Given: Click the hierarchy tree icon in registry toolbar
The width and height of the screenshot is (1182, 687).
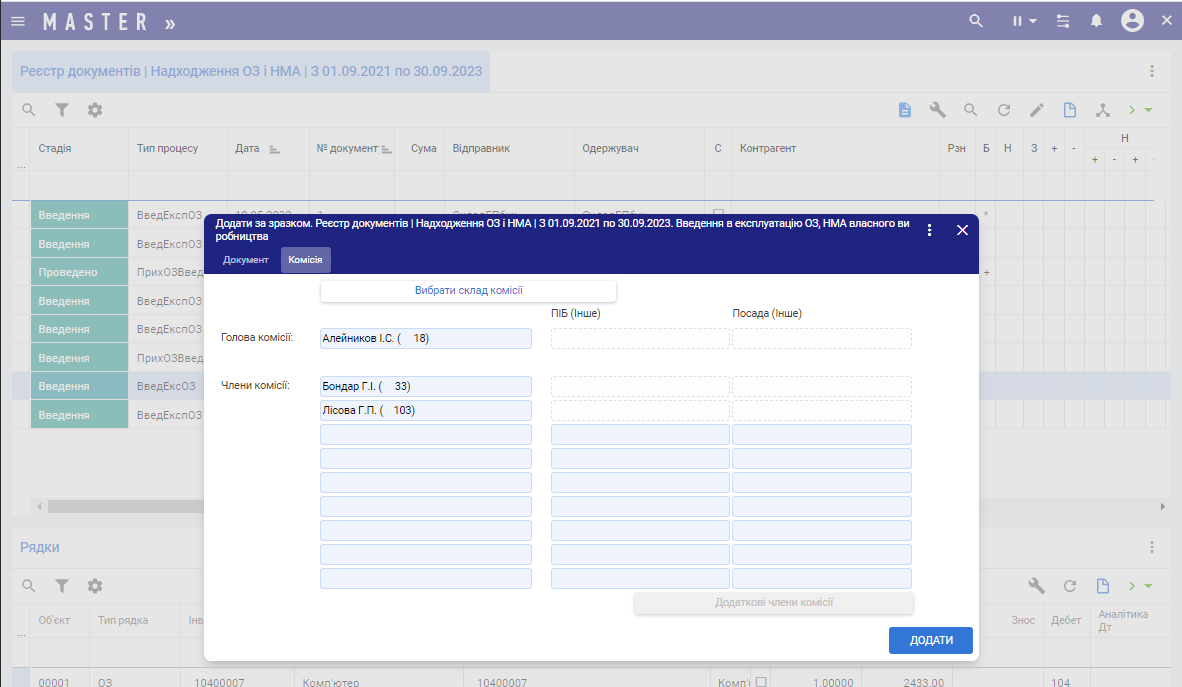Looking at the screenshot, I should point(1103,110).
